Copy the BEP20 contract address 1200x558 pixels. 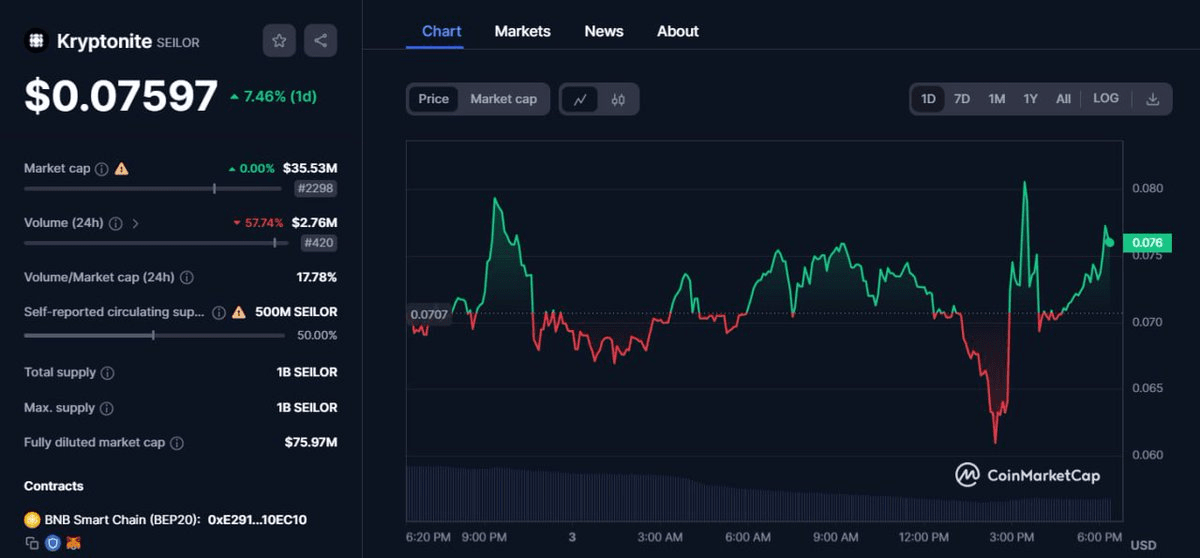click(x=32, y=542)
